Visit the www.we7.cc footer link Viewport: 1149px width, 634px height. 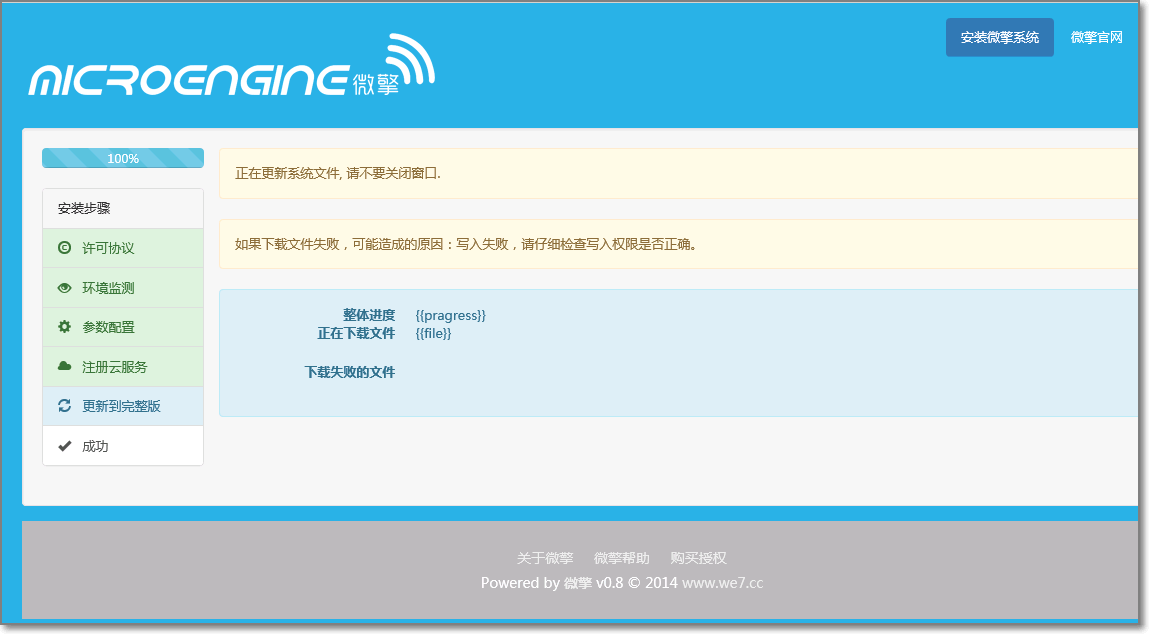[722, 583]
